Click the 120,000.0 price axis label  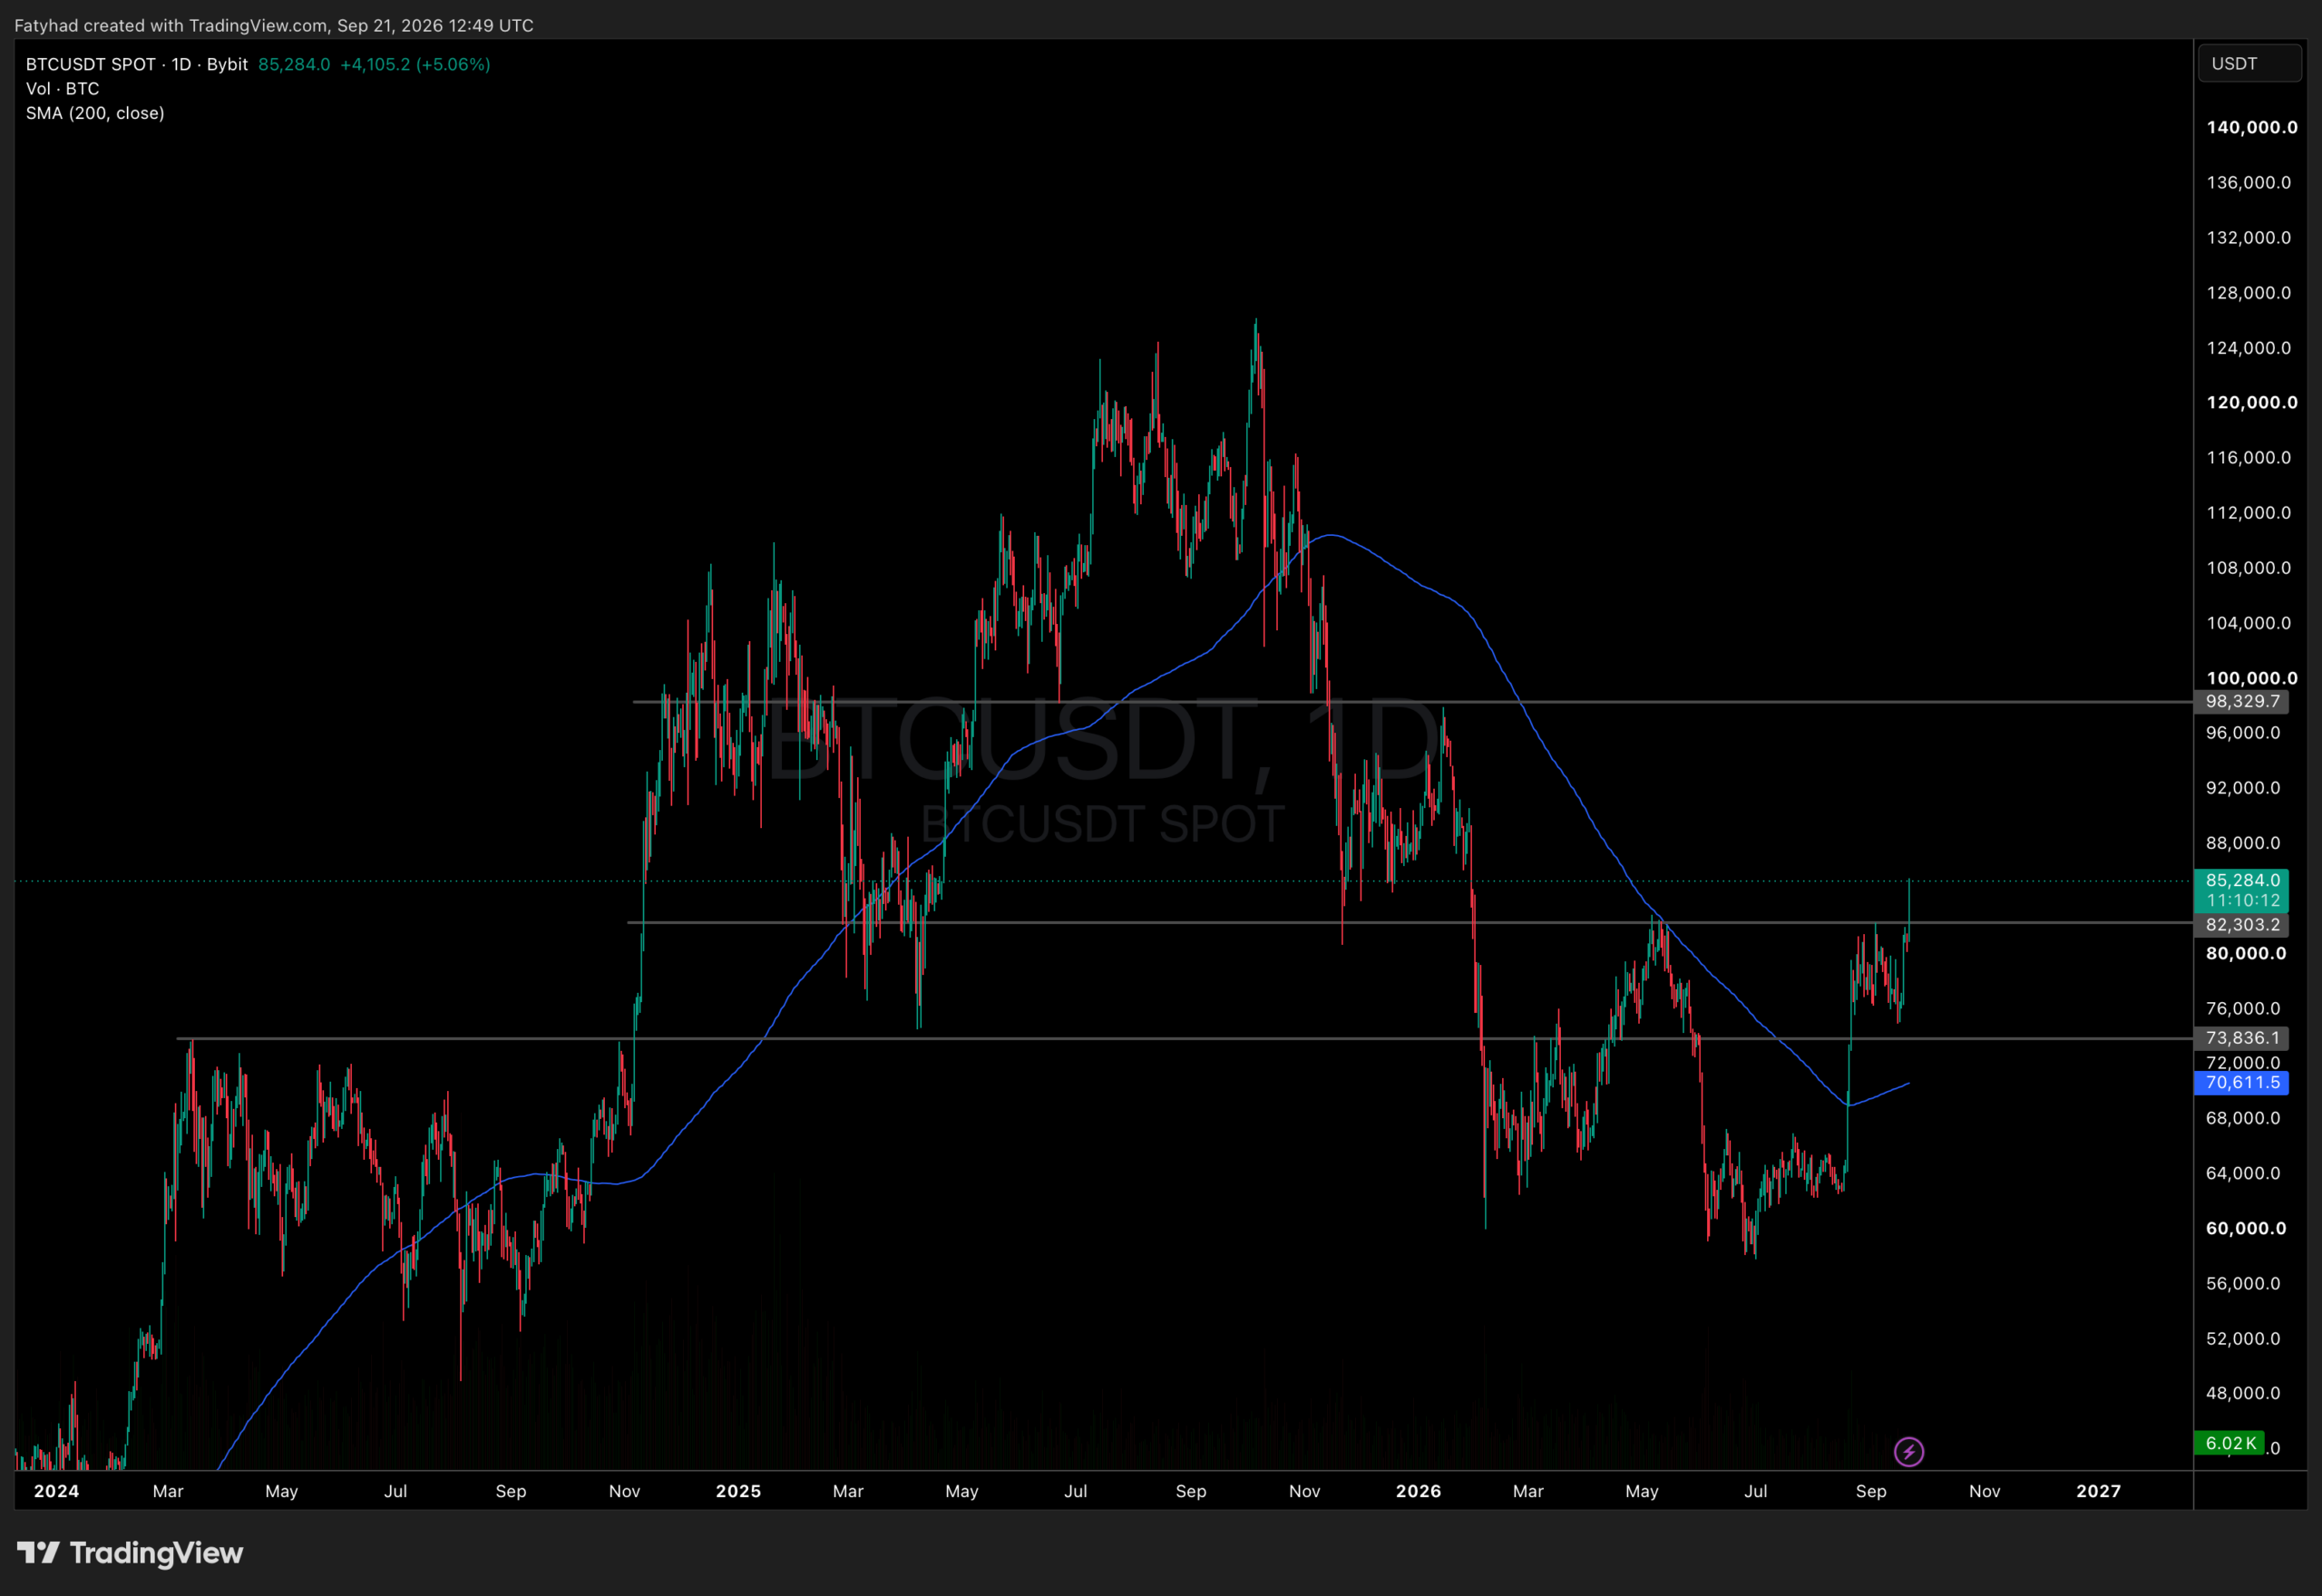[x=2252, y=402]
